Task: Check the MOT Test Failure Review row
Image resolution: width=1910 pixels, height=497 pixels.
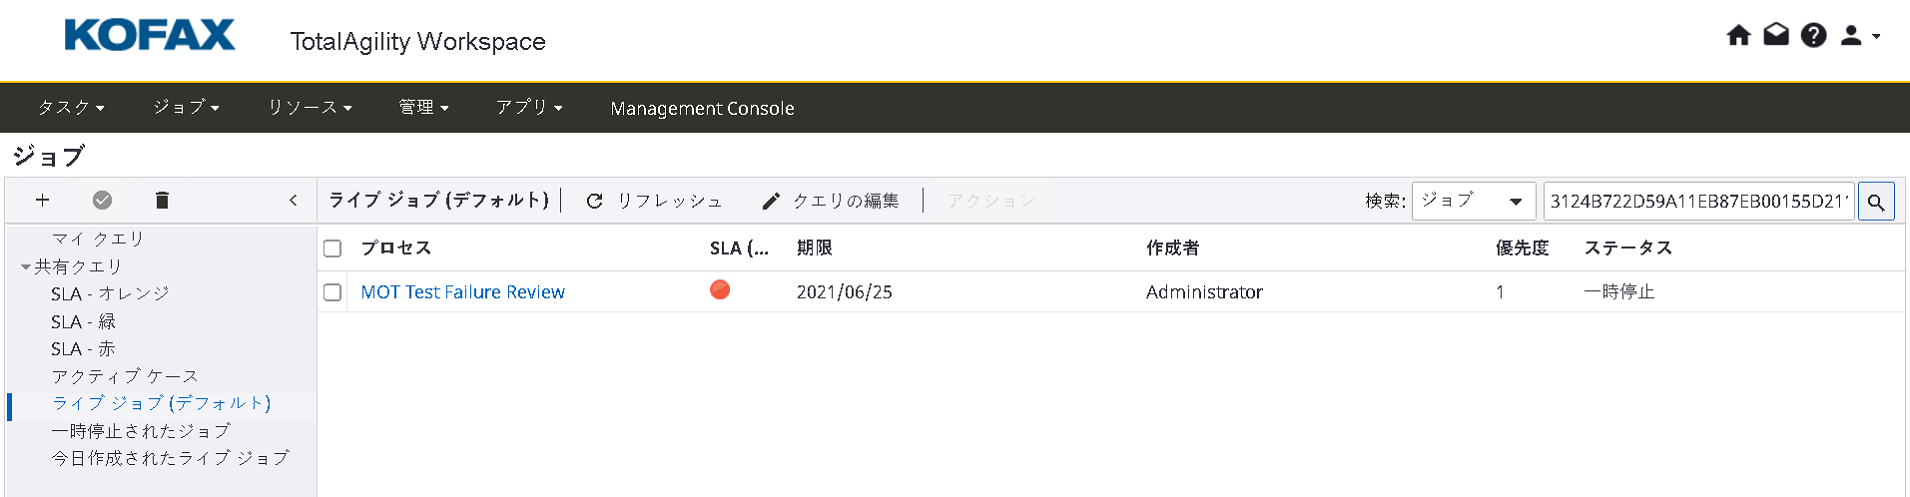Action: click(333, 292)
